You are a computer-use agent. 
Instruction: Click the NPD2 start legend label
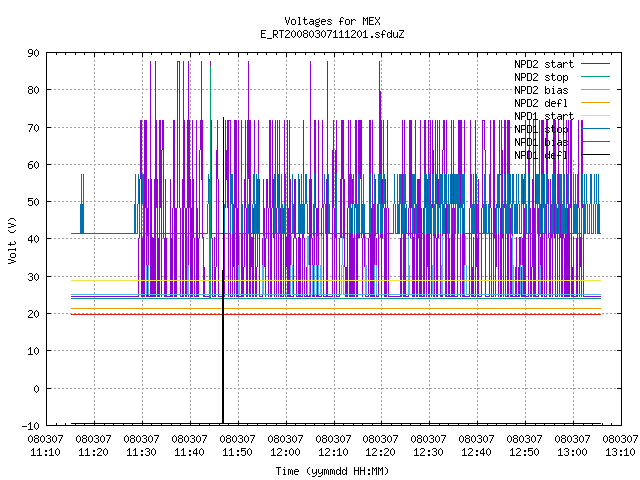[x=544, y=64]
